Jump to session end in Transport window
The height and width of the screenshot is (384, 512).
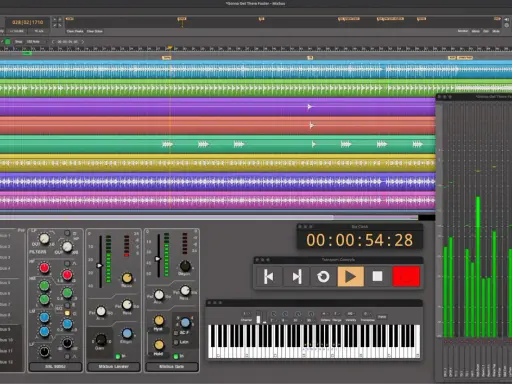(296, 277)
